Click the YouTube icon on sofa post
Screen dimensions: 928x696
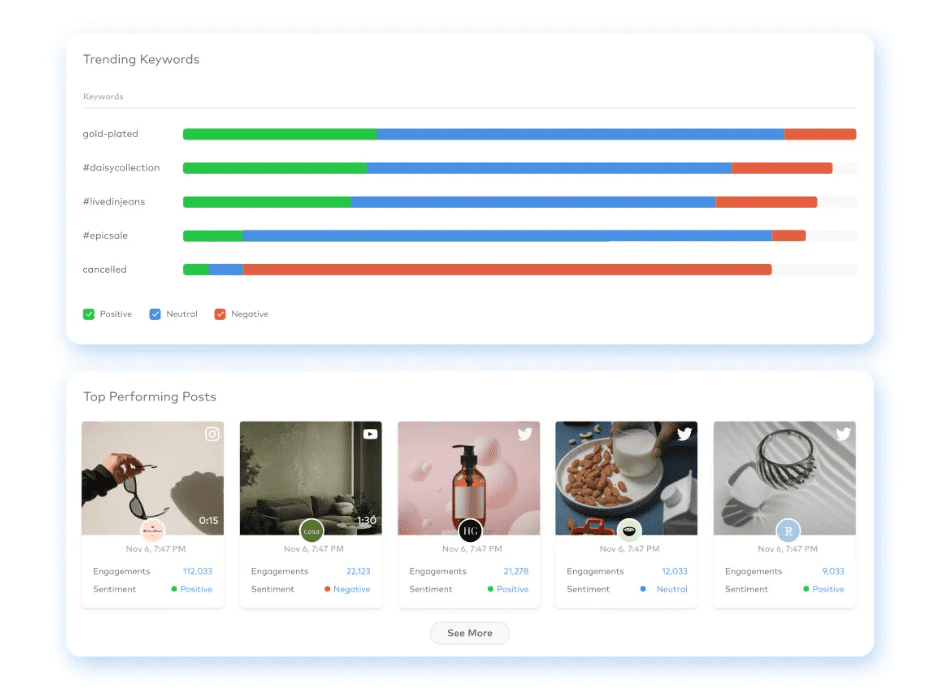[x=370, y=434]
